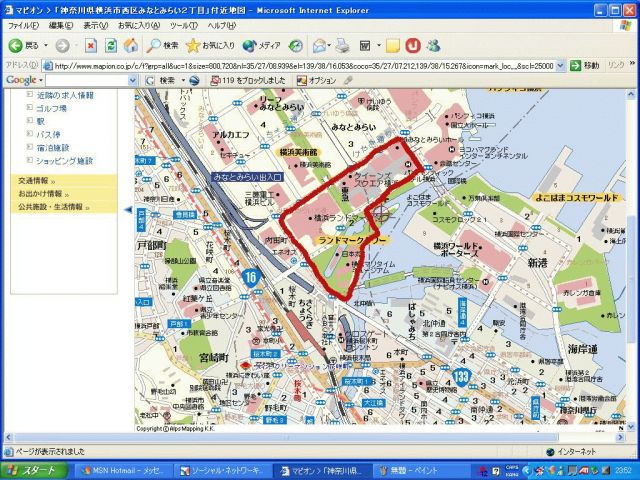
Task: Click the grey forward arrow button
Action: pyautogui.click(x=62, y=46)
